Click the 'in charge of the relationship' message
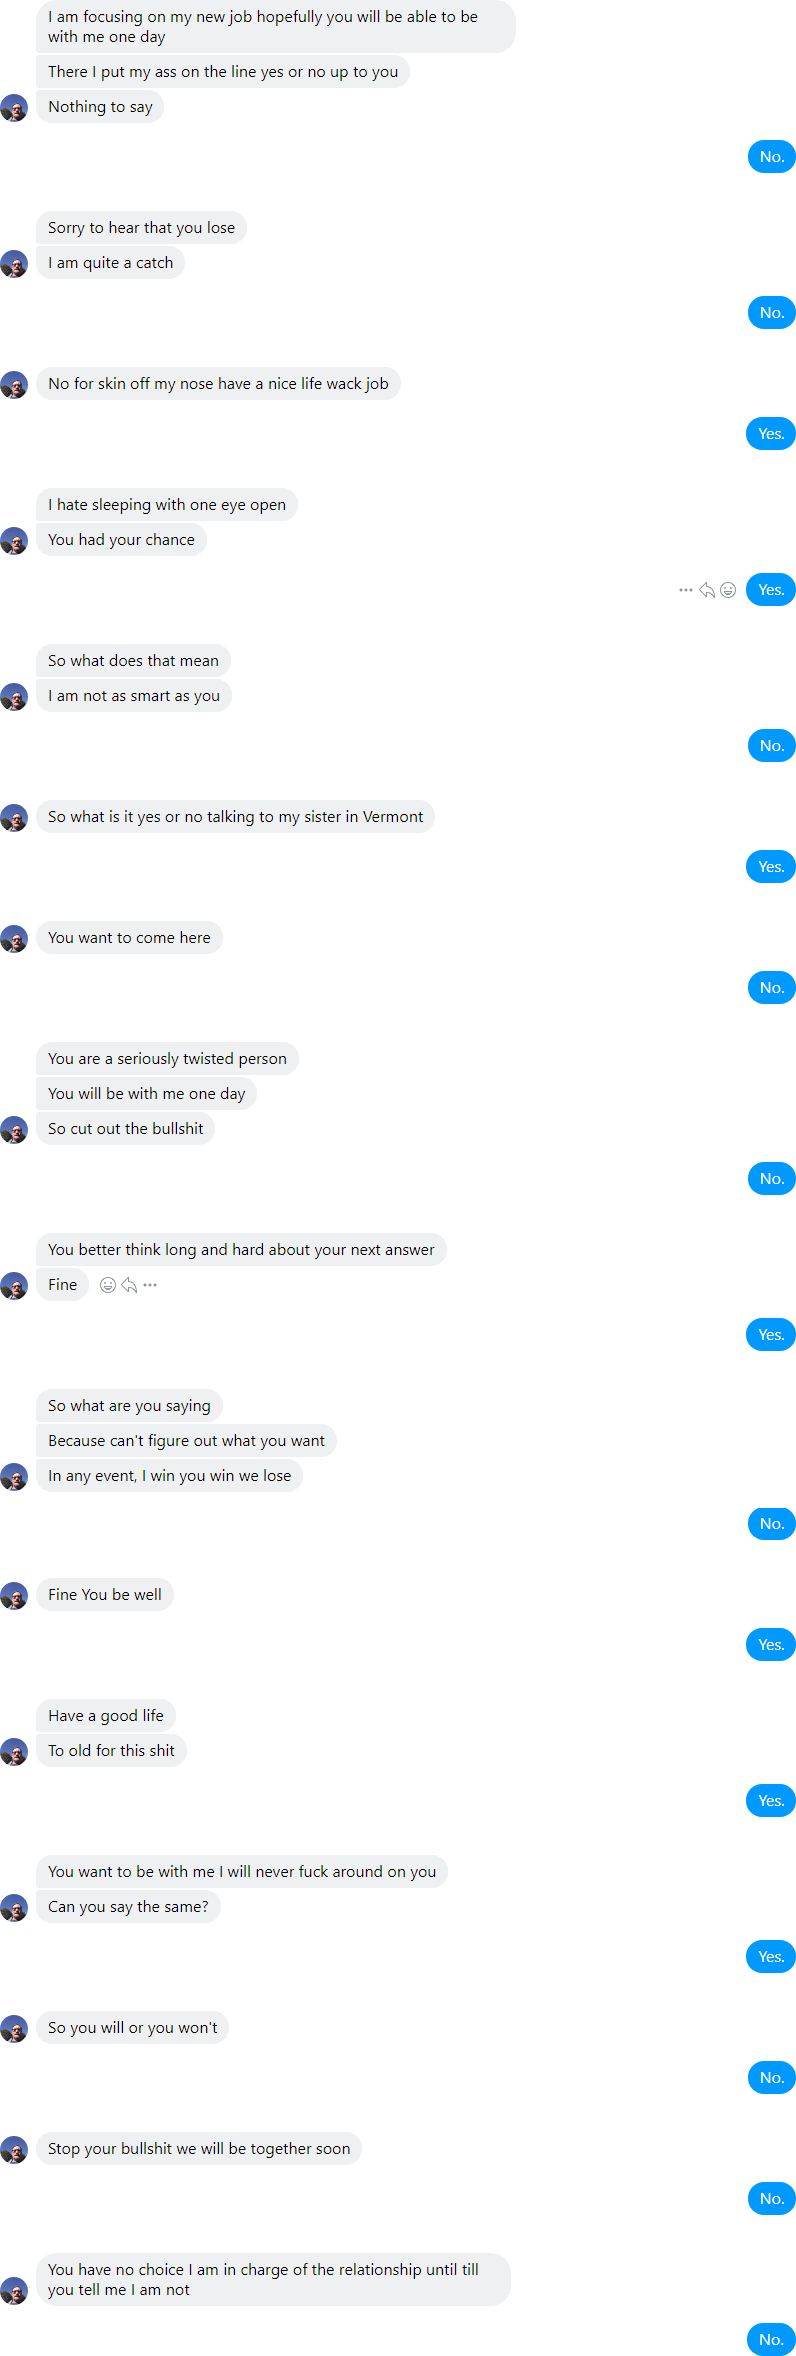Viewport: 796px width, 2356px height. pos(273,2280)
